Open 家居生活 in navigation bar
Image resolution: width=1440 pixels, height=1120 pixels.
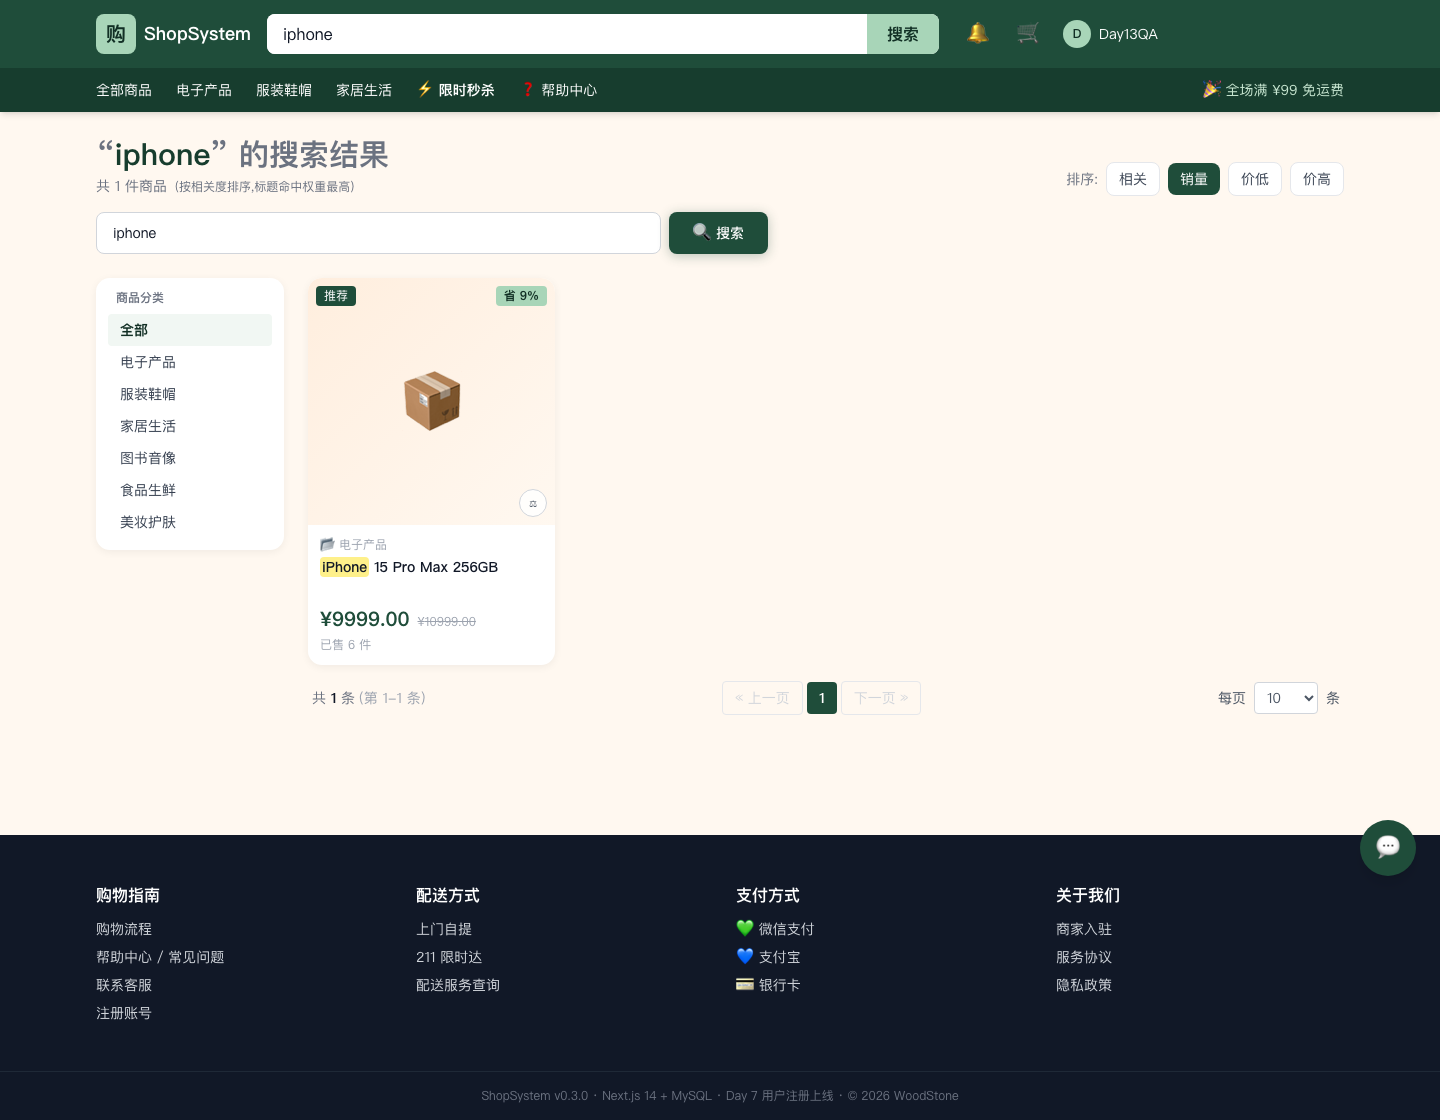click(364, 90)
